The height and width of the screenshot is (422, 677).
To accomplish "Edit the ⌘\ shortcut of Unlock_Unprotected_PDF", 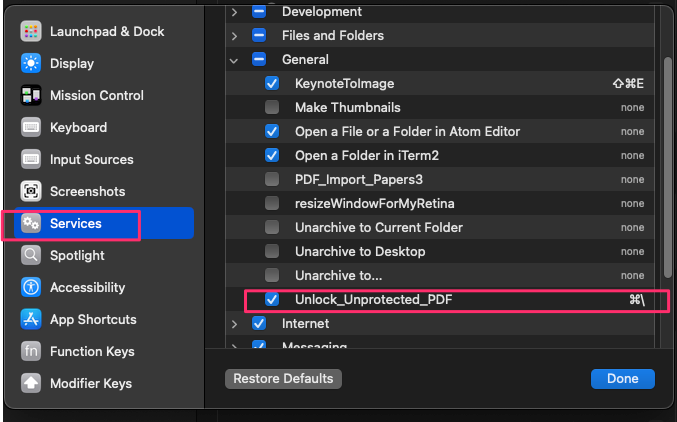I will (x=637, y=299).
